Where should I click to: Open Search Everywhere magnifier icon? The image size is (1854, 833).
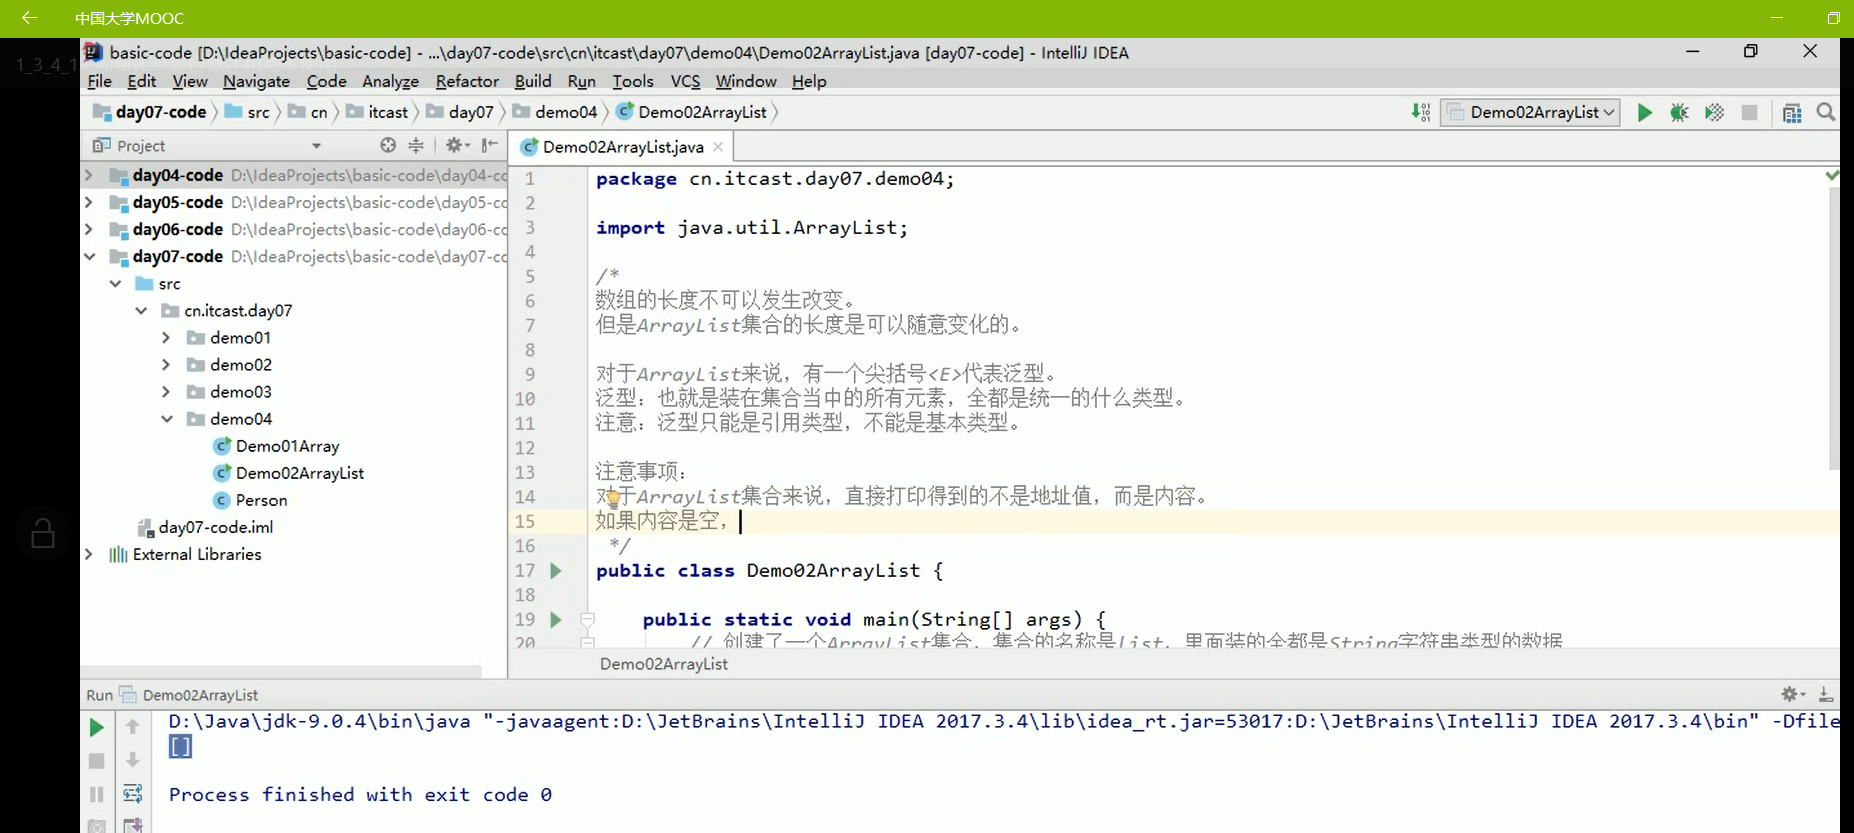[1826, 113]
